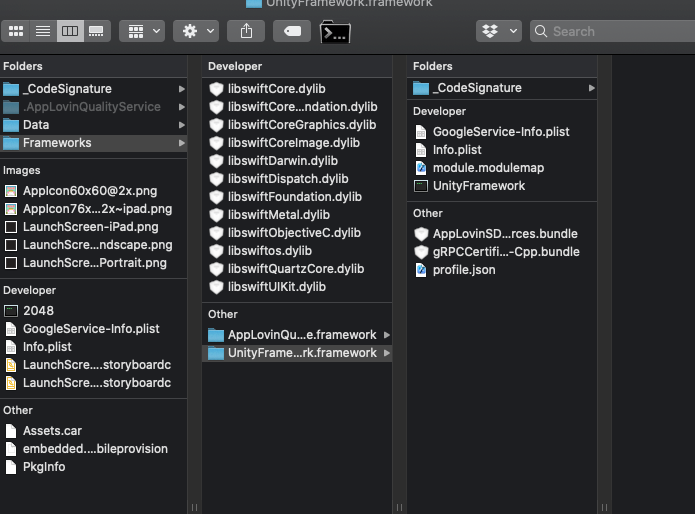Select LaunchScre...ndscape.png file
Screen dimensions: 695x514
click(x=93, y=245)
